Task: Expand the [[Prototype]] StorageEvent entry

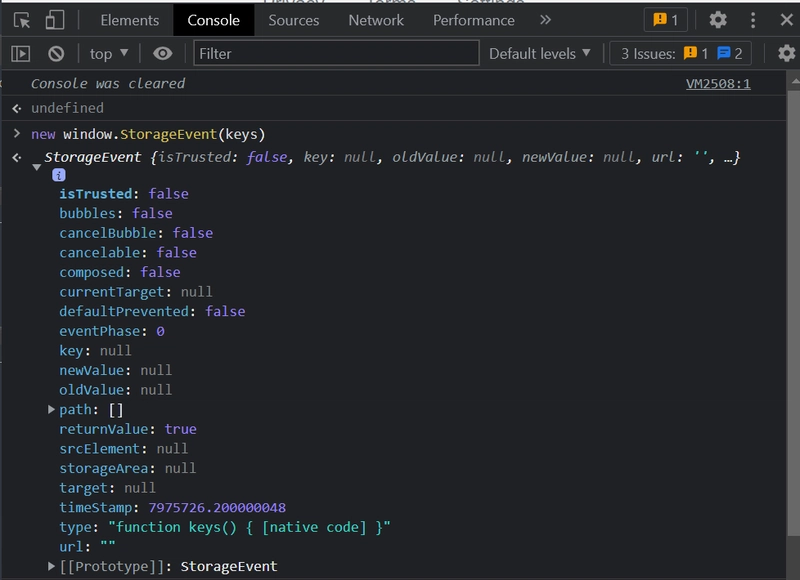Action: coord(51,566)
